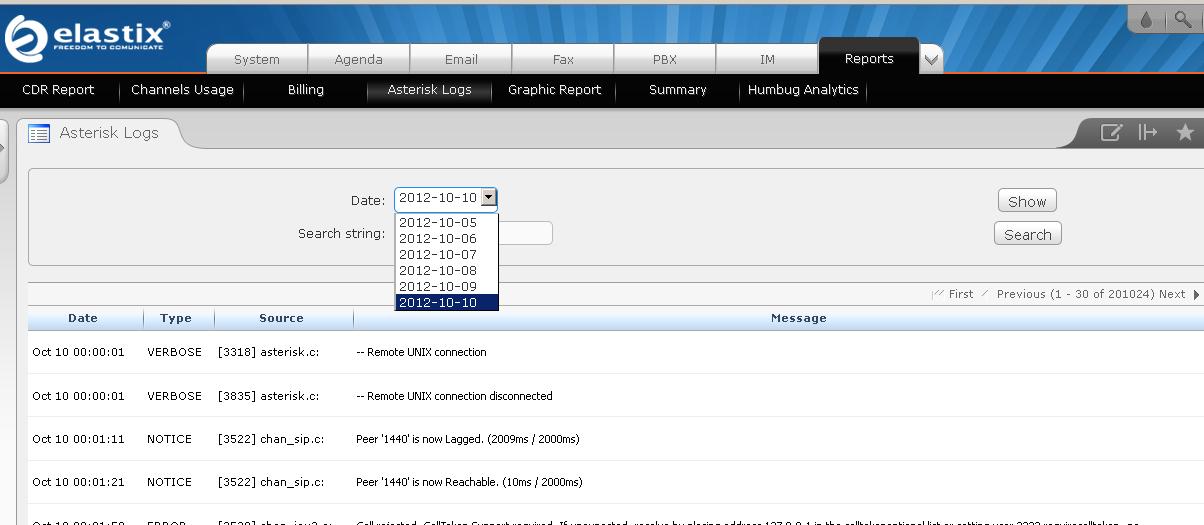Select 2012-10-05 in the date list
This screenshot has width=1204, height=525.
click(438, 223)
